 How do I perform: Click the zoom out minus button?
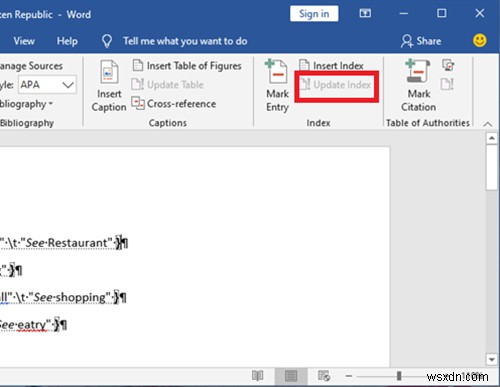coord(349,376)
